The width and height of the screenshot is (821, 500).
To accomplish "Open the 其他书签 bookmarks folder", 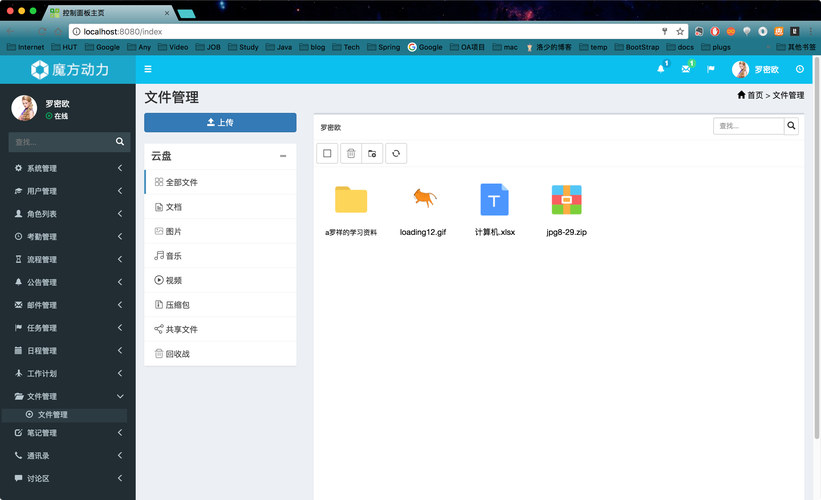I will 796,47.
